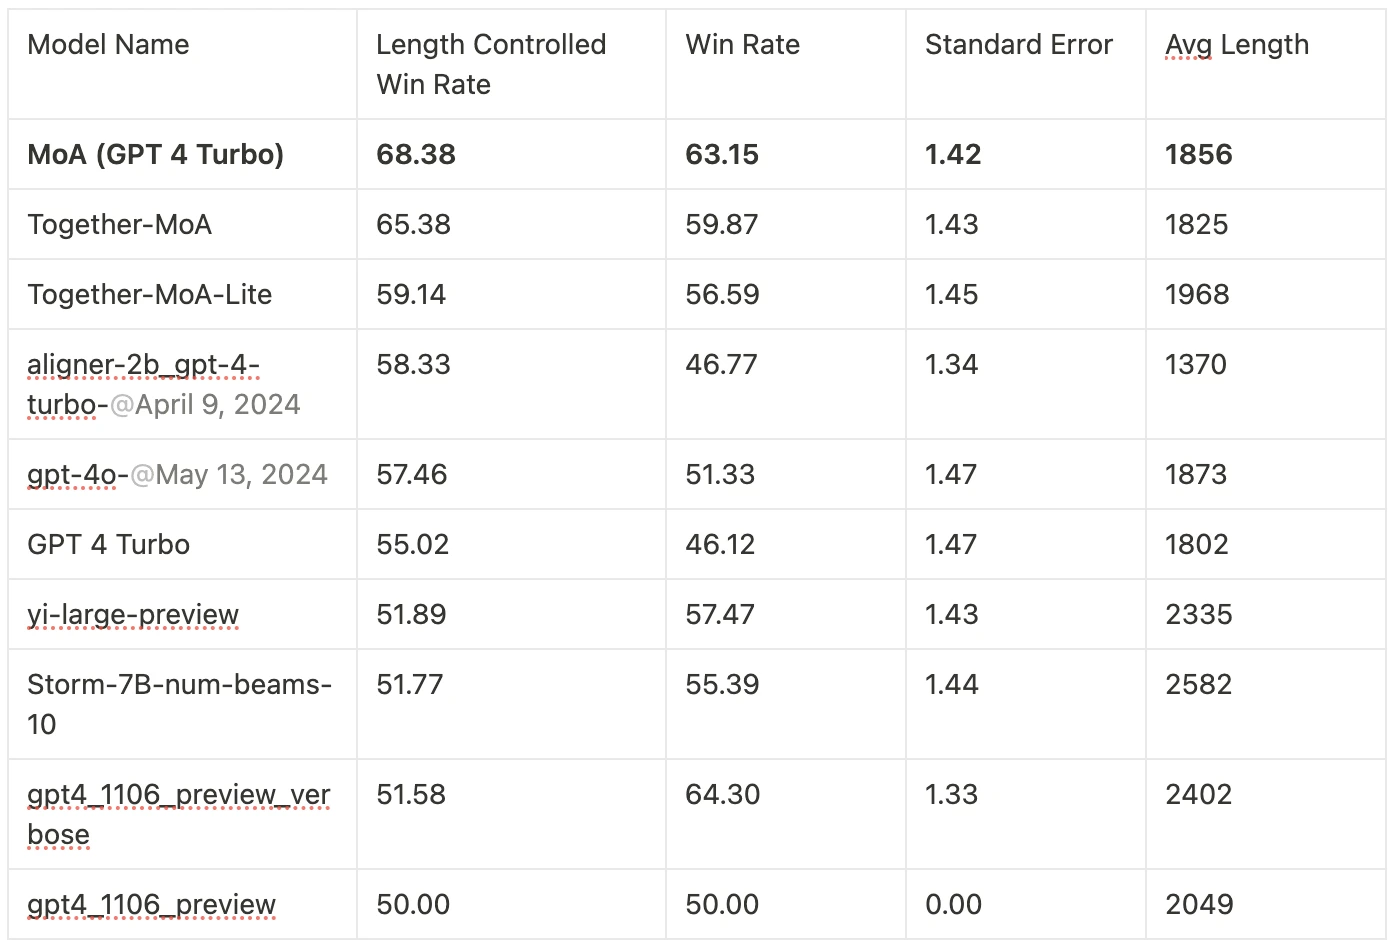
Task: Open the "@May 13, 2024" date mention
Action: [229, 475]
